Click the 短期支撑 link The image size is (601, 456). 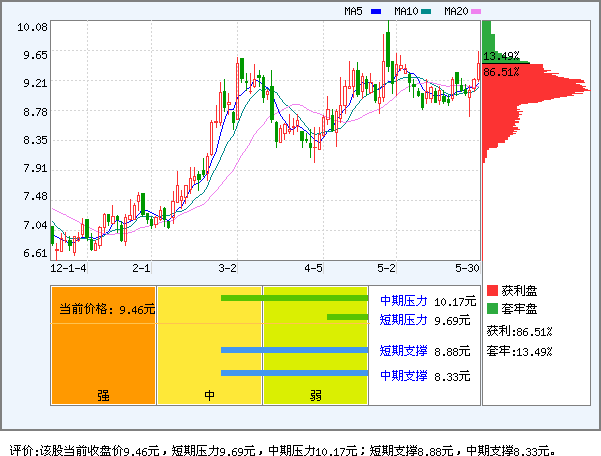(x=404, y=351)
